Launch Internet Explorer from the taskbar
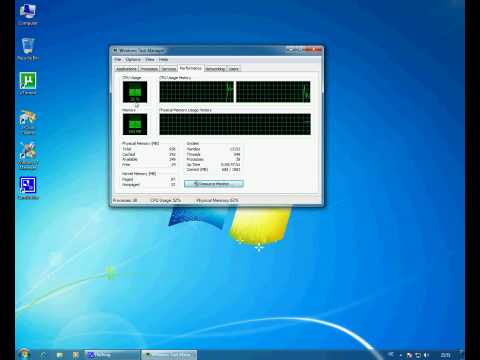Viewport: 480px width, 360px height. pos(44,355)
